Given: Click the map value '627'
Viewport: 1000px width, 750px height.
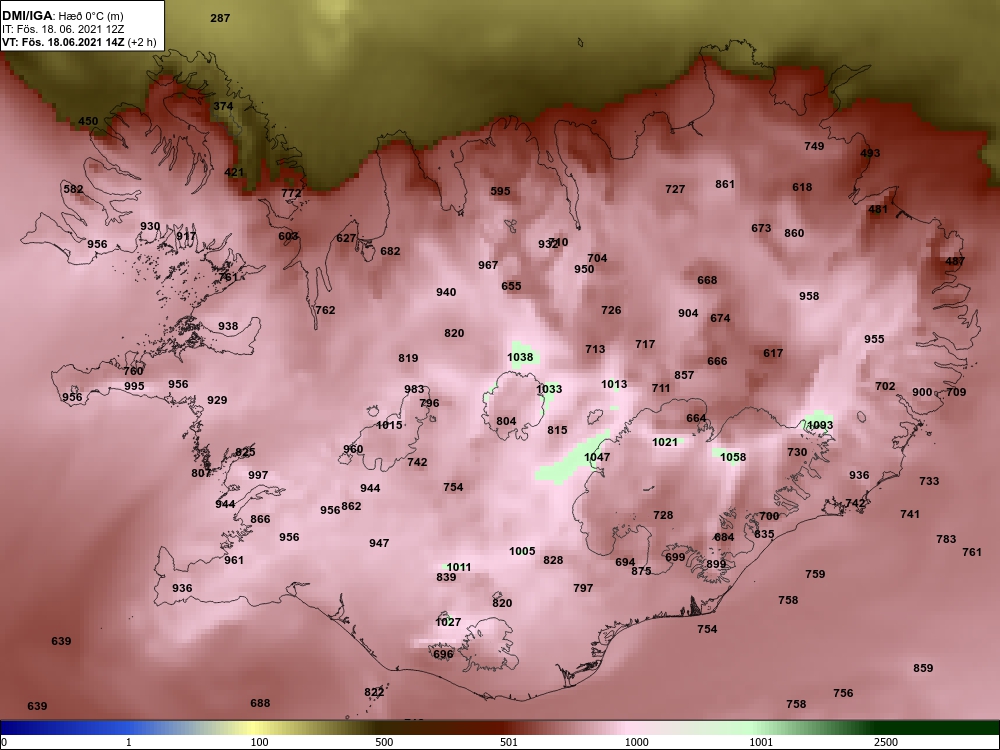Looking at the screenshot, I should (x=346, y=239).
